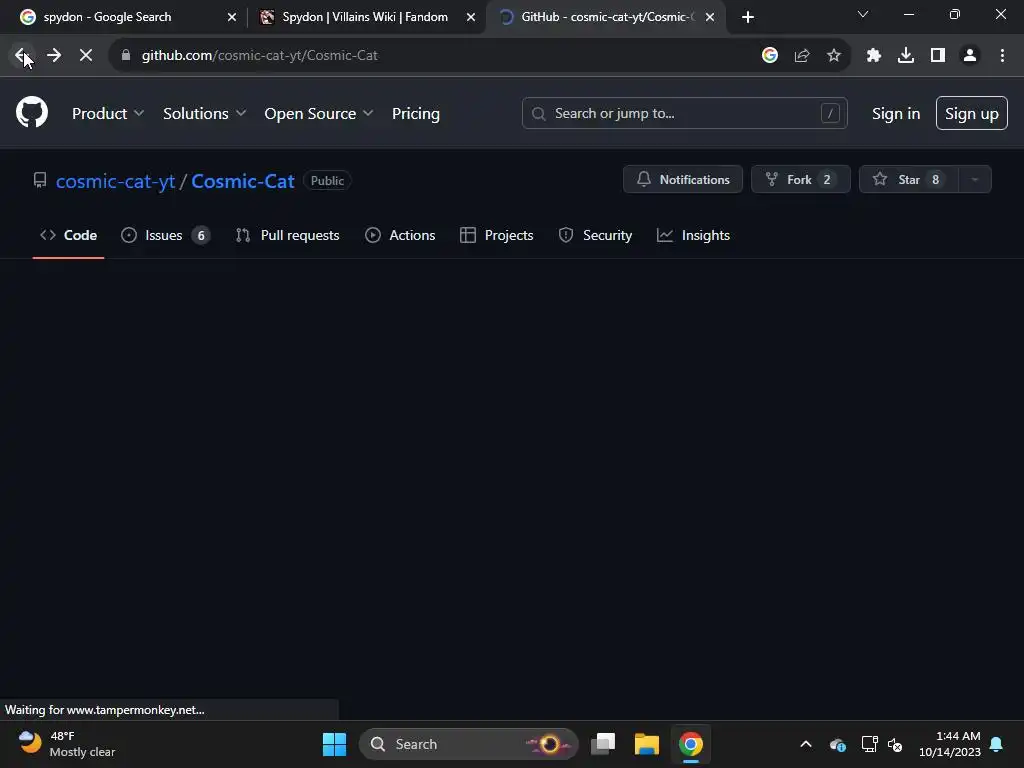
Task: Click the network tray icon
Action: point(869,744)
